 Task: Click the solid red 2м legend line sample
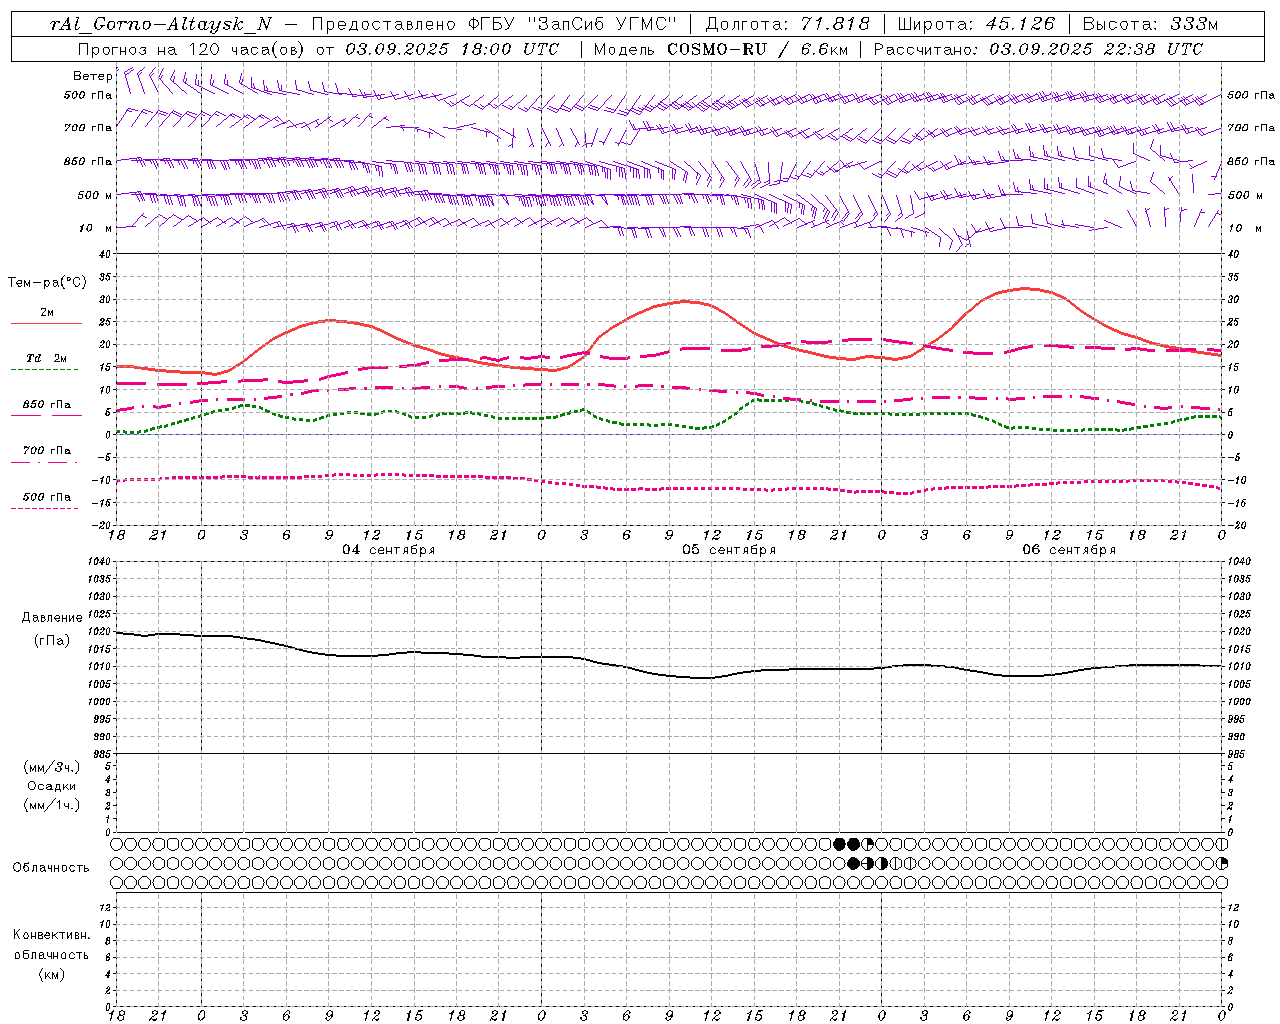[x=46, y=324]
